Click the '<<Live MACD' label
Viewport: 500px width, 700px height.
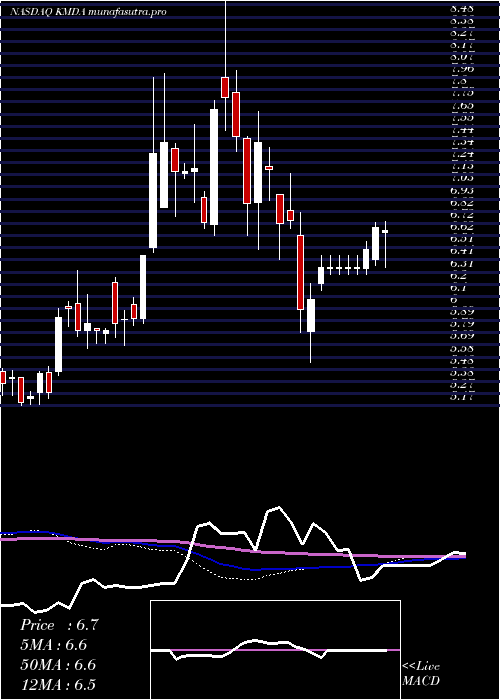421,674
